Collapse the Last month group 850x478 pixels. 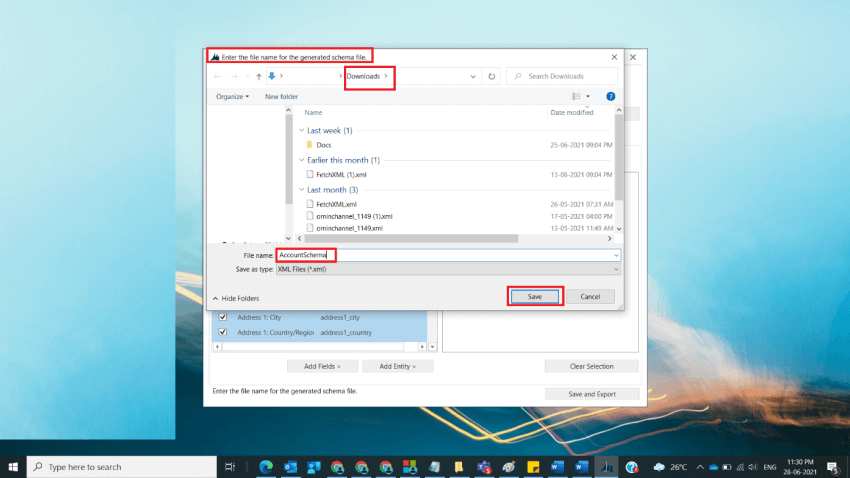pos(302,190)
